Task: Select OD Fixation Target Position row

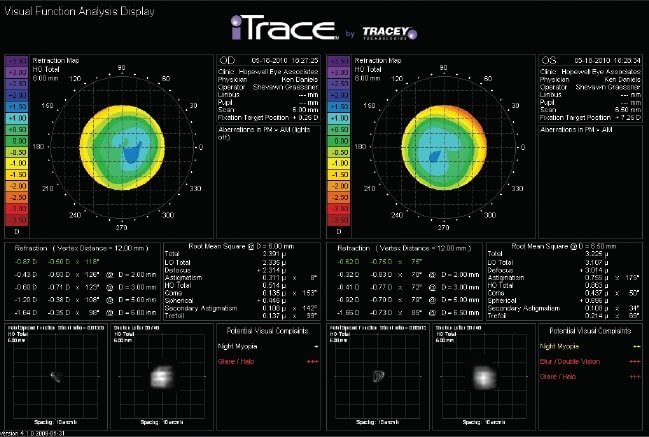Action: click(268, 118)
